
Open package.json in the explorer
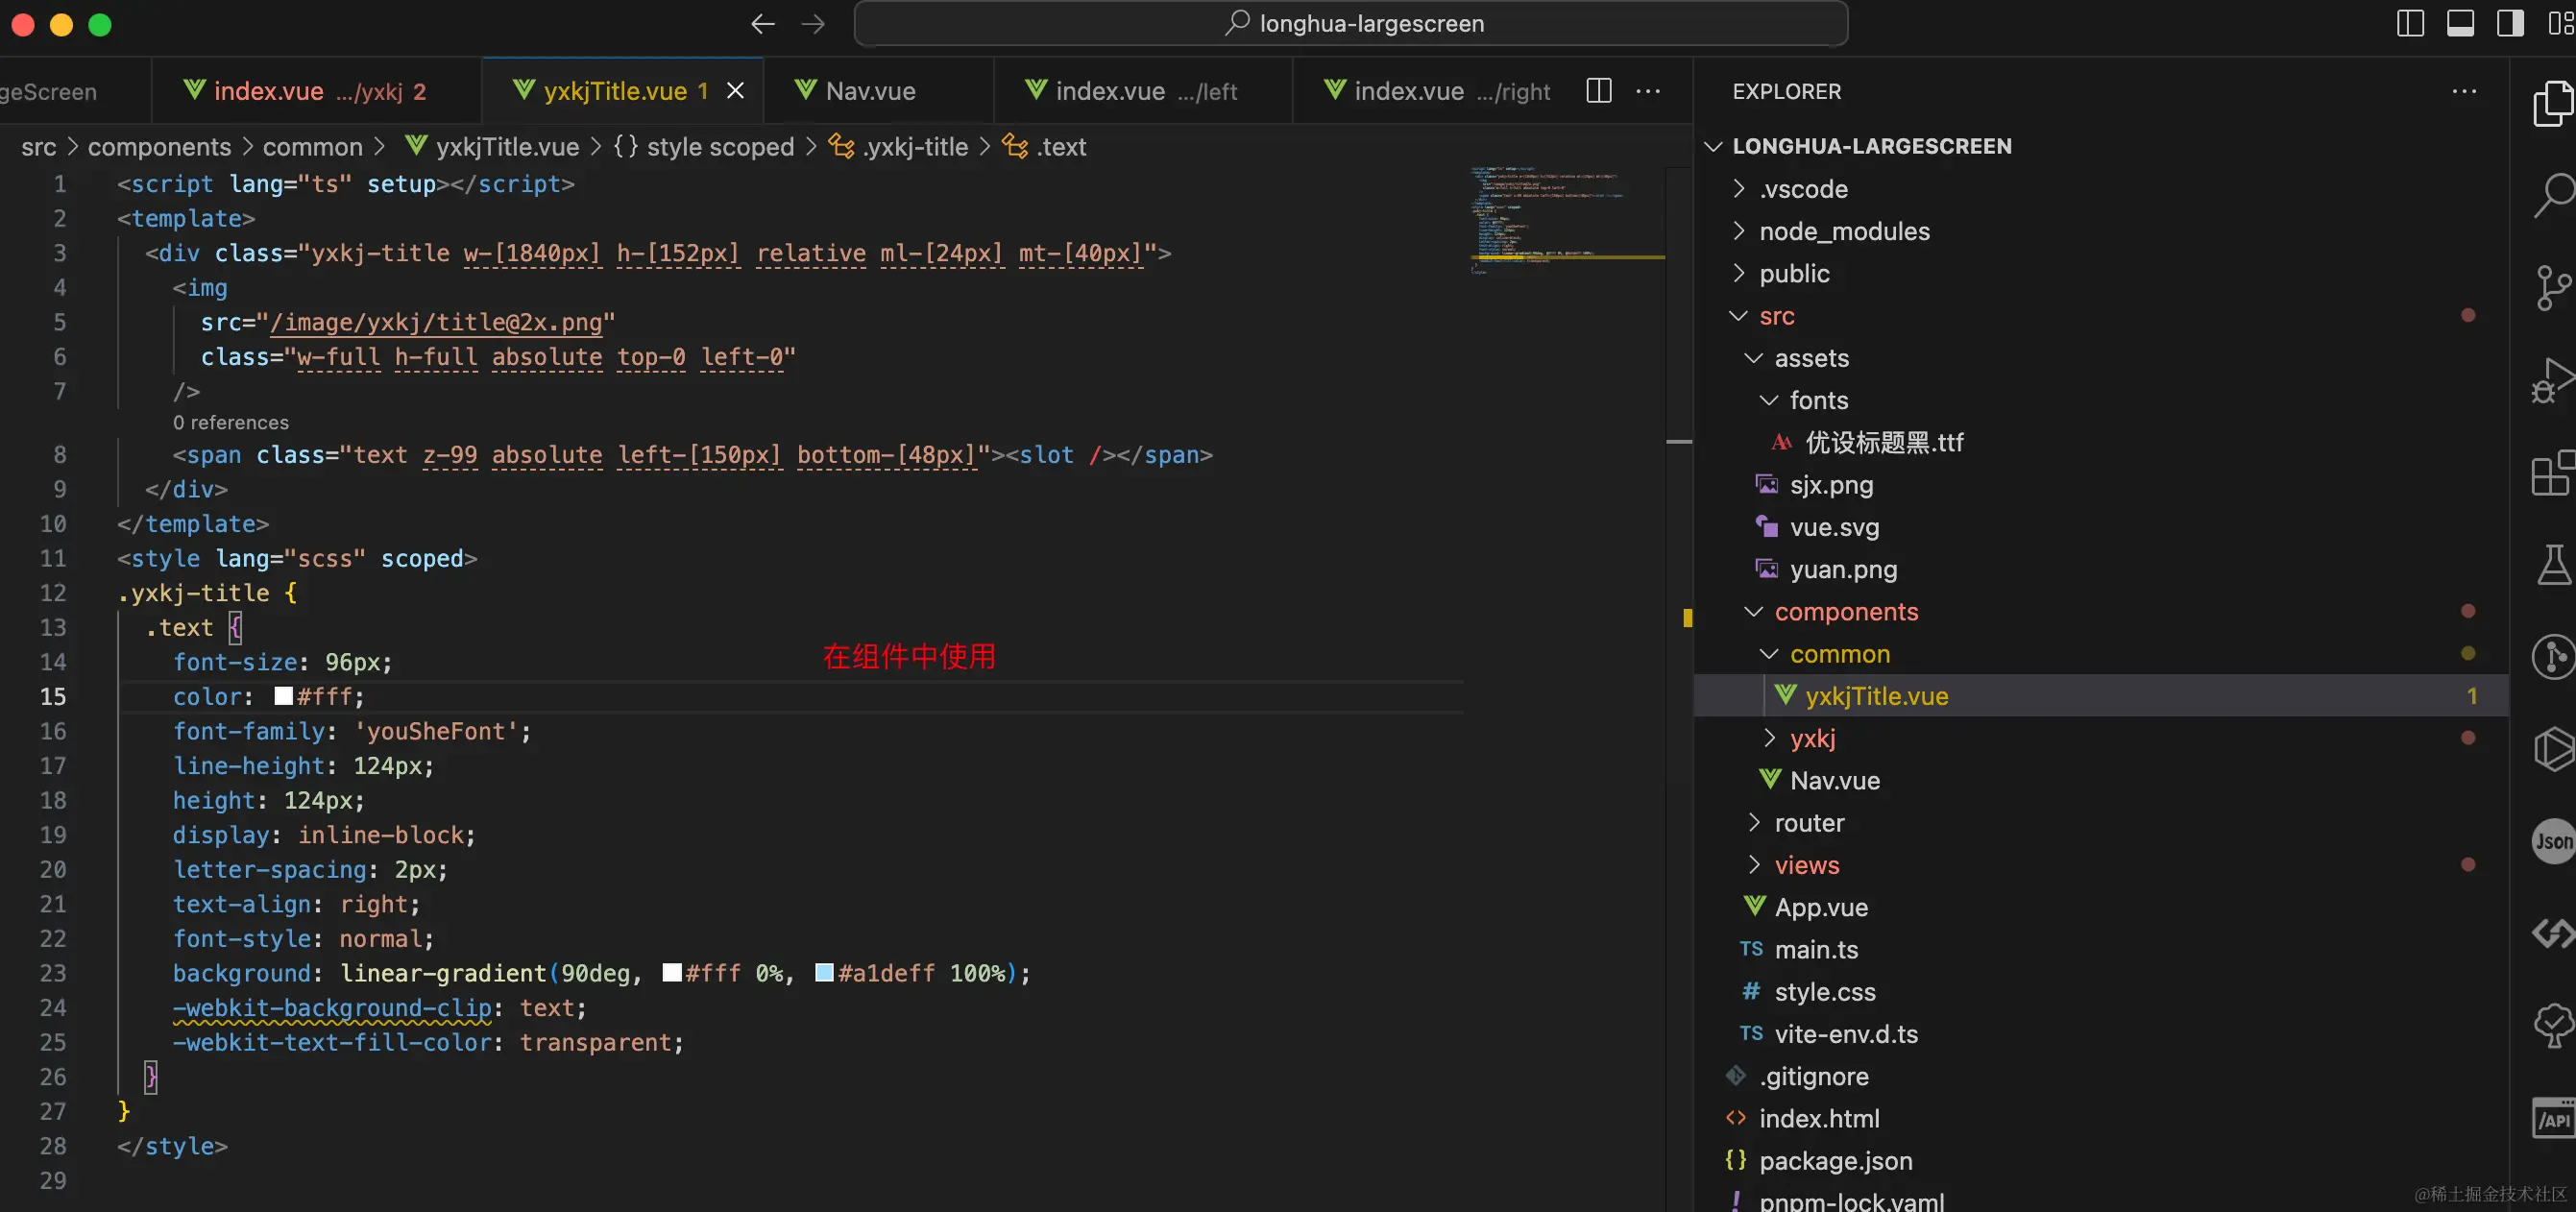1835,1161
